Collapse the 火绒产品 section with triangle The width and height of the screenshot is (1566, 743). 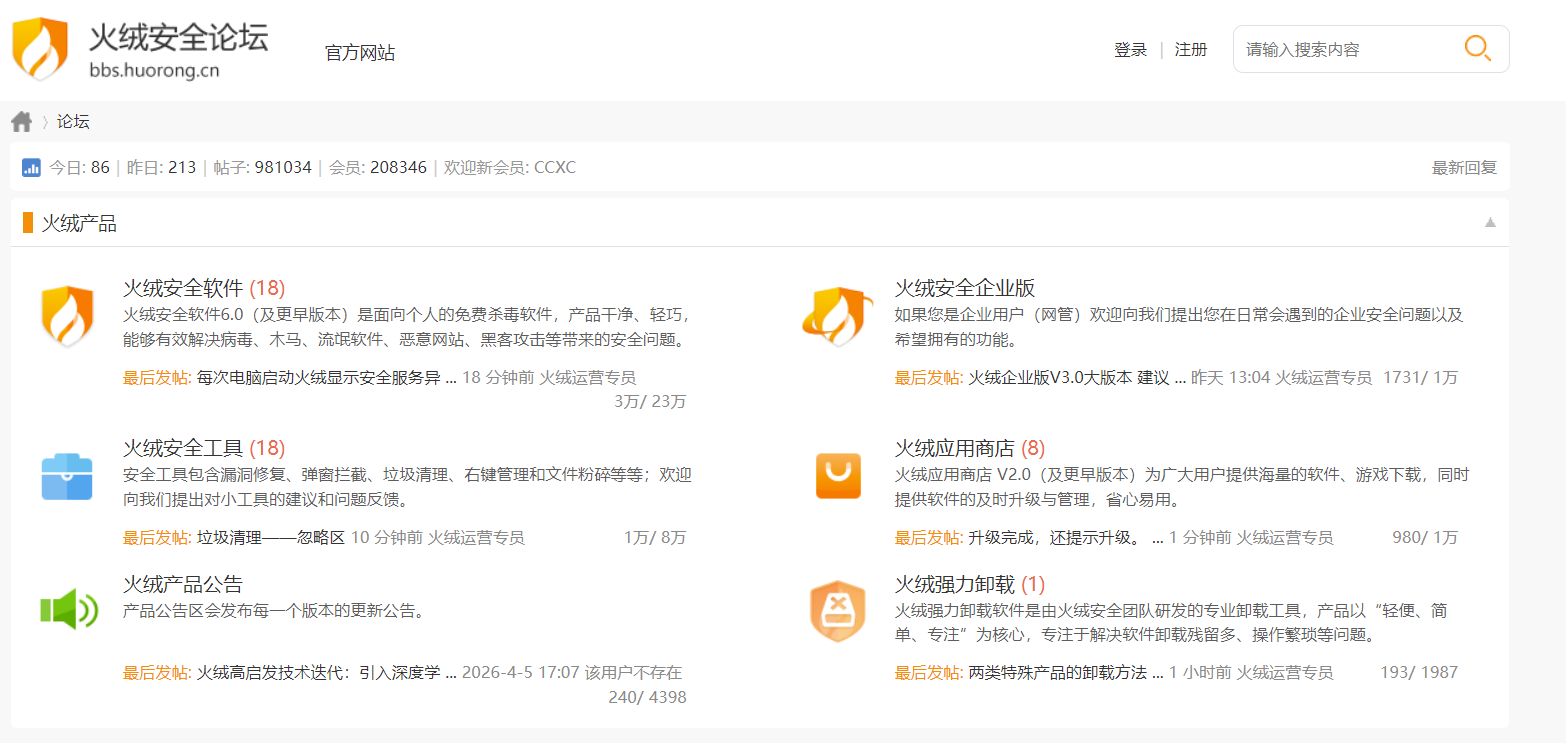1490,222
